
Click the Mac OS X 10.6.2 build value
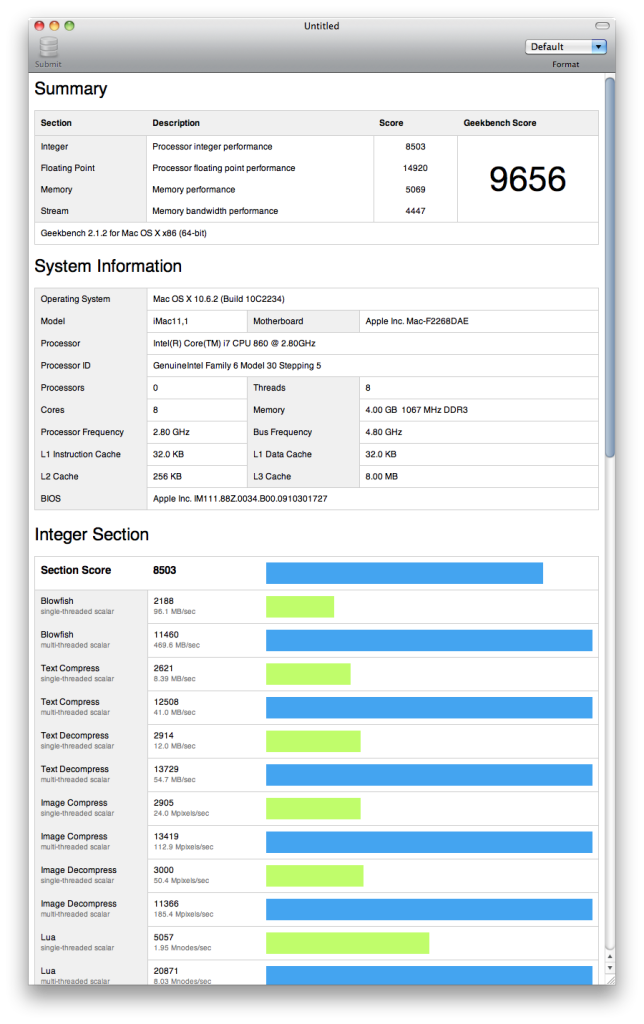pyautogui.click(x=218, y=299)
